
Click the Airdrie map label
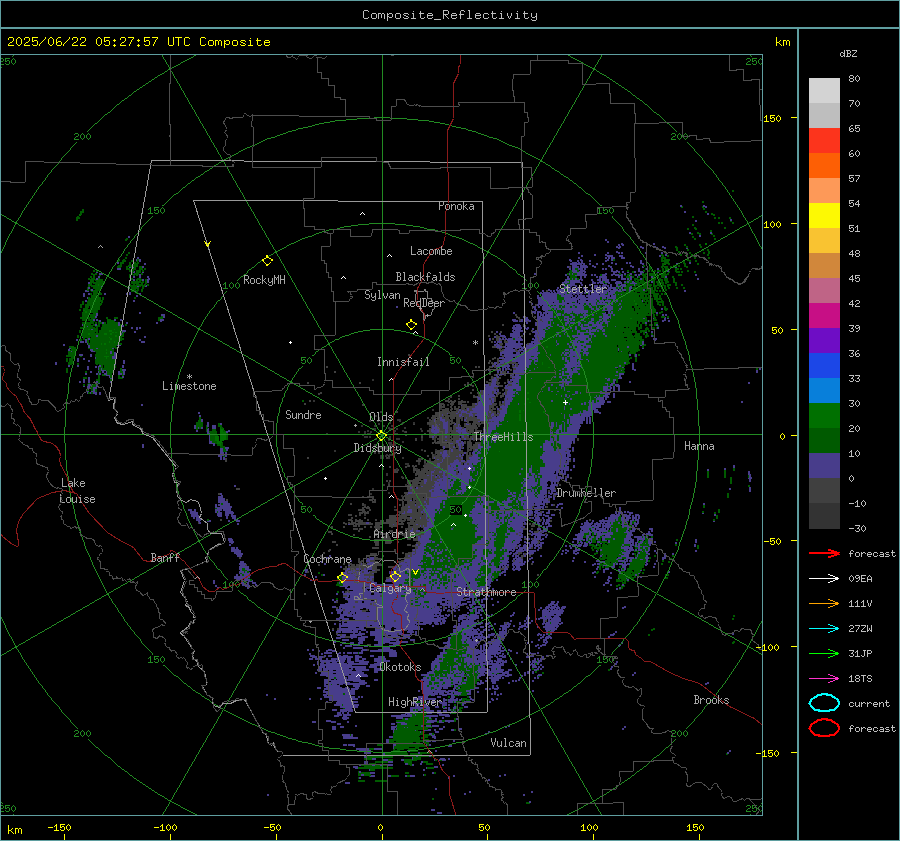pos(394,534)
